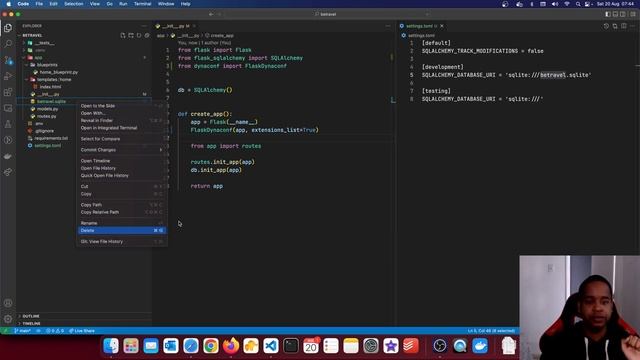Click the Live Share status bar button
Screen dimensions: 640x360
pyautogui.click(x=82, y=331)
